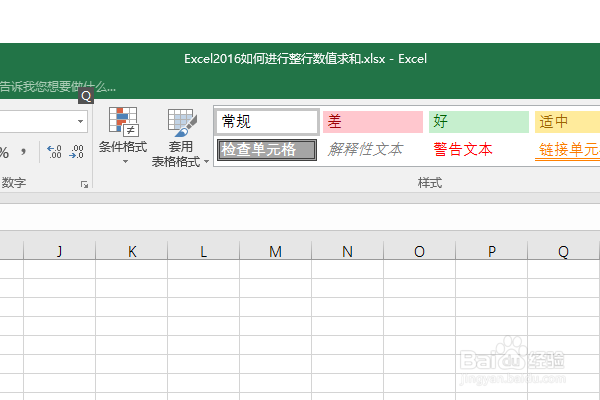The image size is (600, 400).
Task: Click the 样式 group label
Action: click(430, 183)
